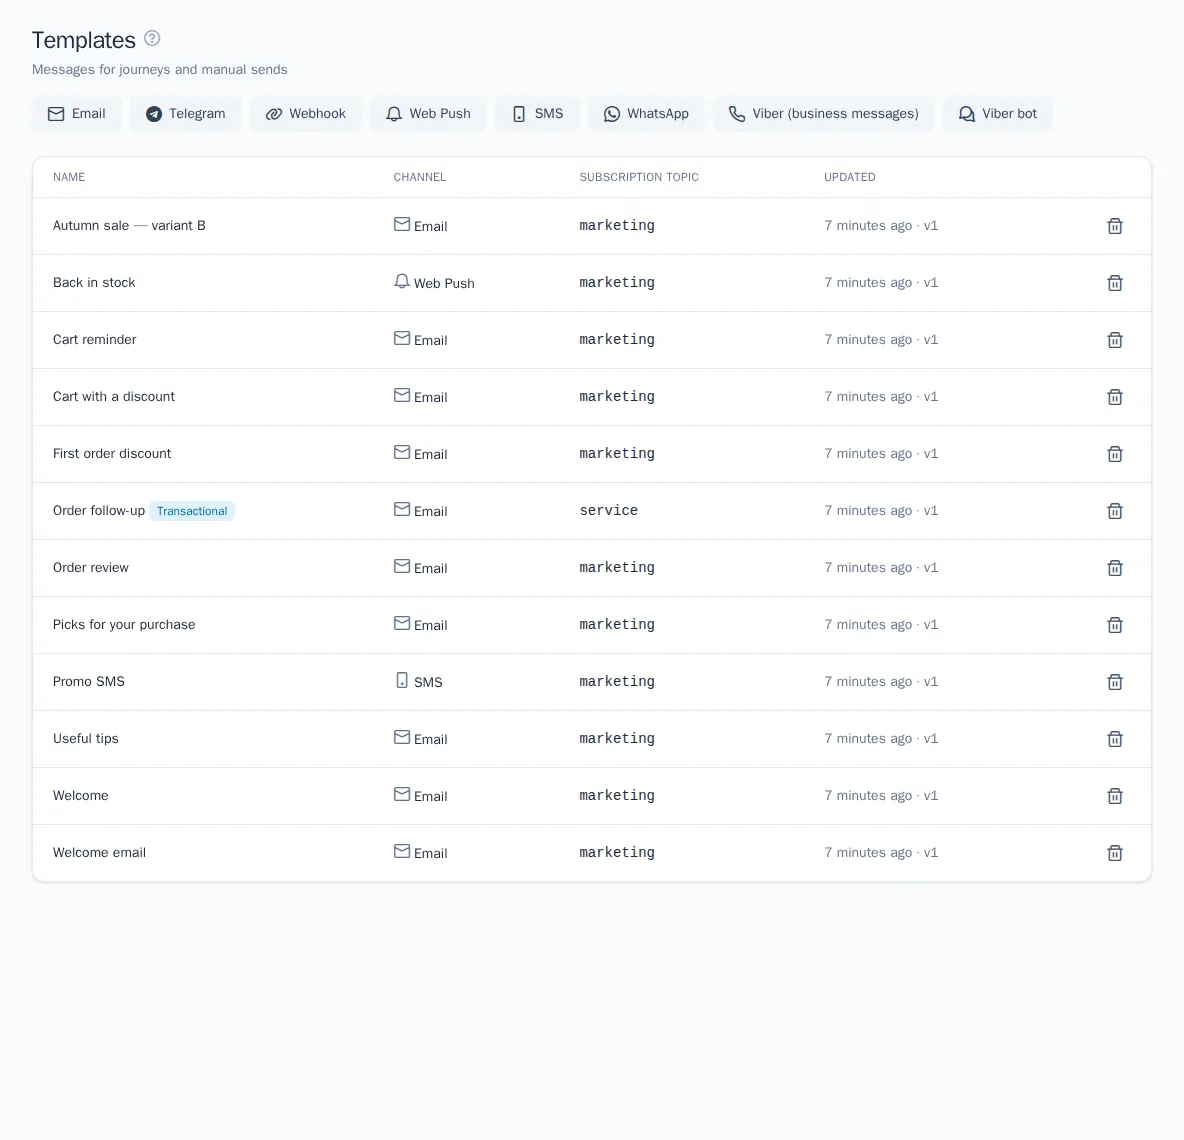Open the Welcome email template name
The width and height of the screenshot is (1184, 1140).
click(99, 852)
